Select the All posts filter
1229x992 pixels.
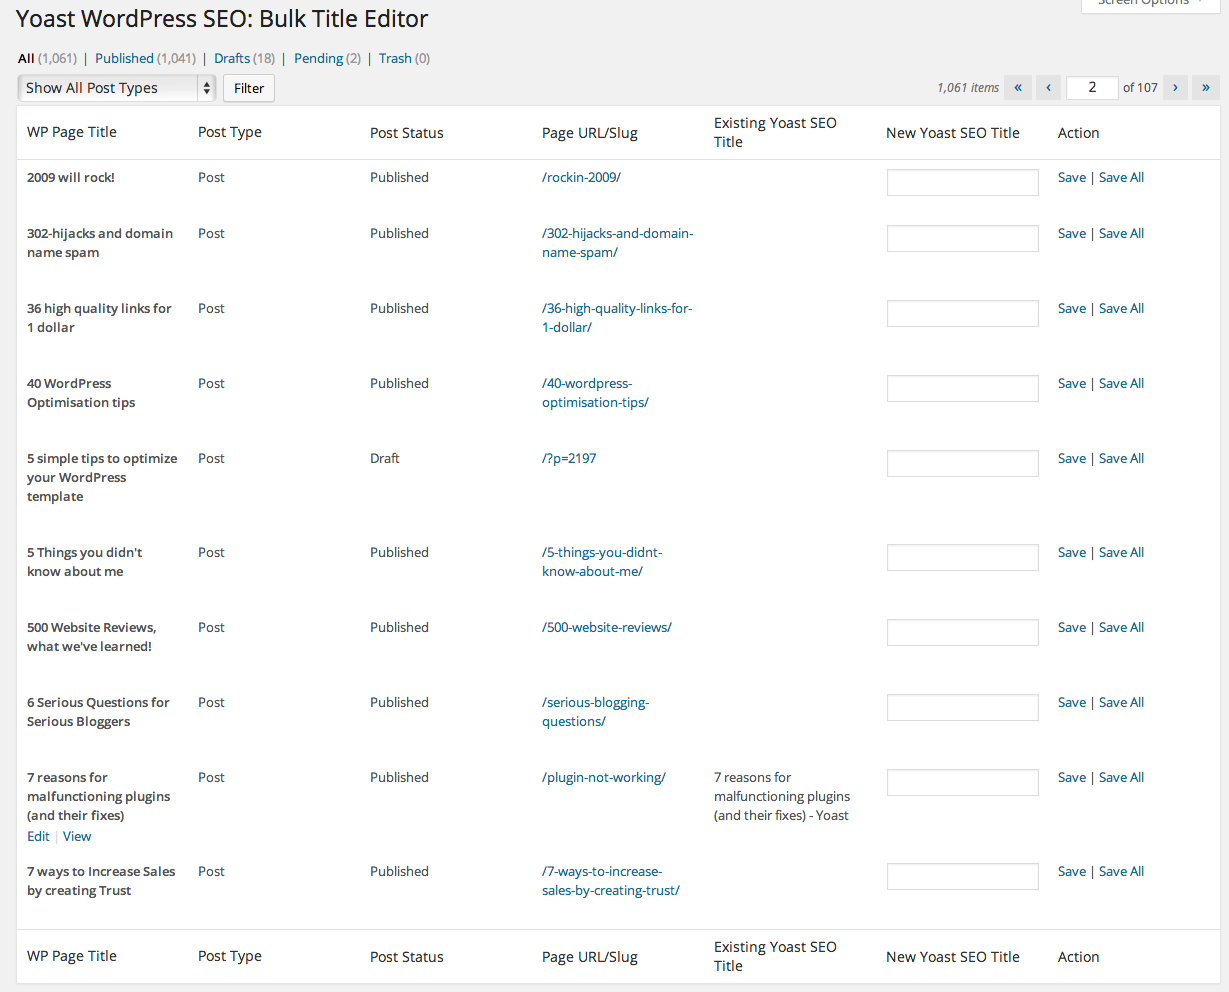[x=25, y=58]
